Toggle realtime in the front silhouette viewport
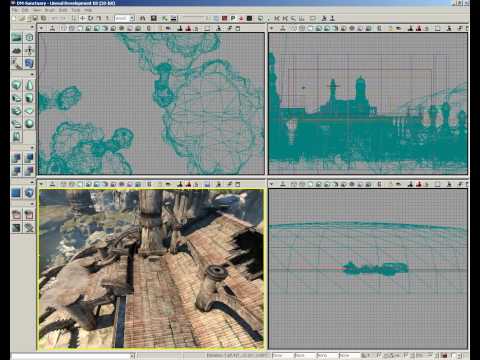 (283, 28)
